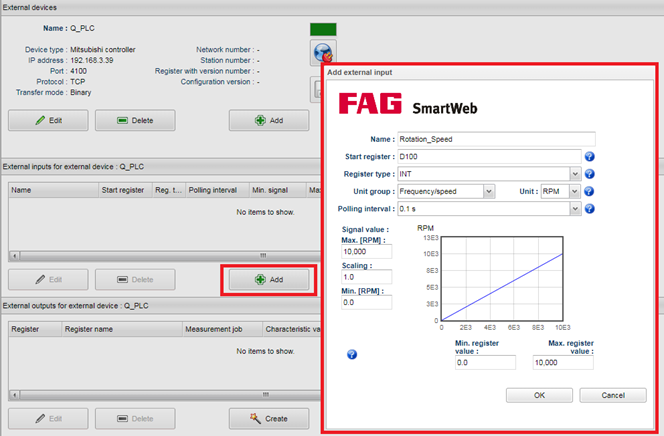Add an external input for Q_PLC
The height and width of the screenshot is (436, 664).
(x=269, y=280)
